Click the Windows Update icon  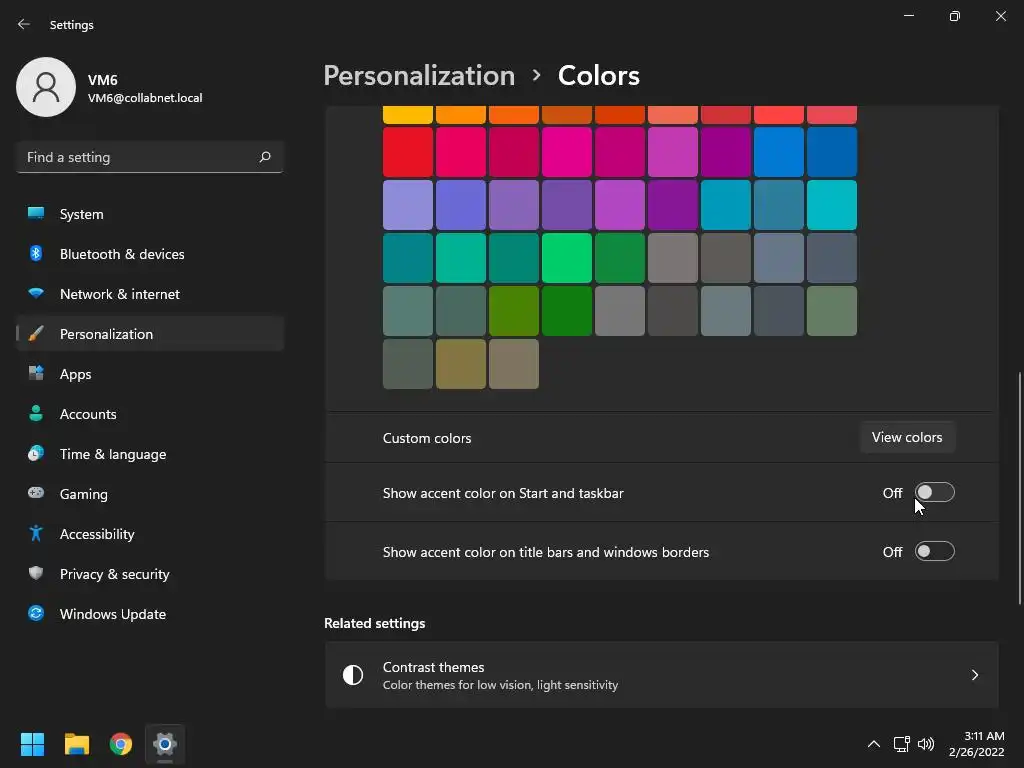click(36, 614)
